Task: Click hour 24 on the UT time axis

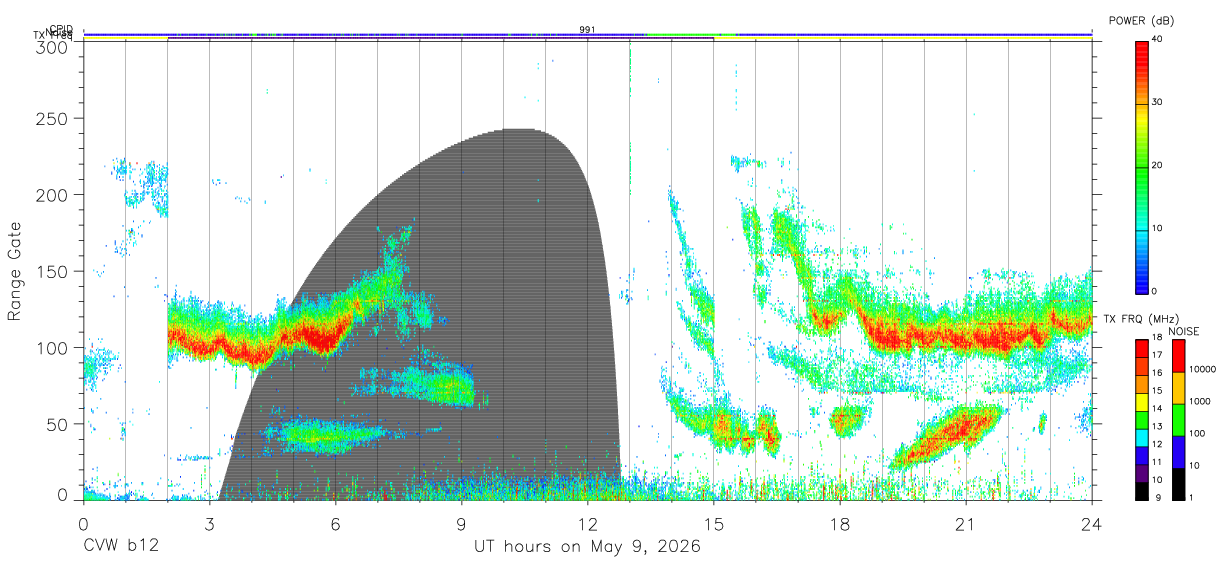Action: [1091, 524]
